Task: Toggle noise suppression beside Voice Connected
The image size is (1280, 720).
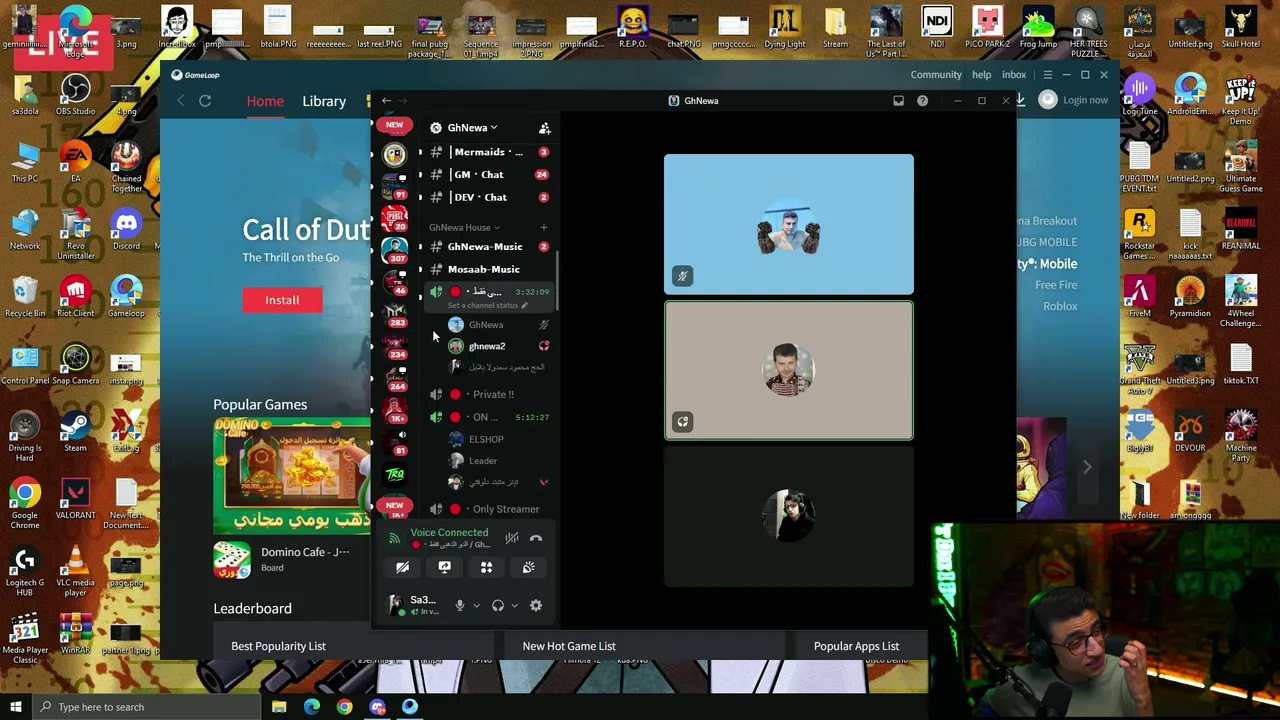Action: point(512,538)
